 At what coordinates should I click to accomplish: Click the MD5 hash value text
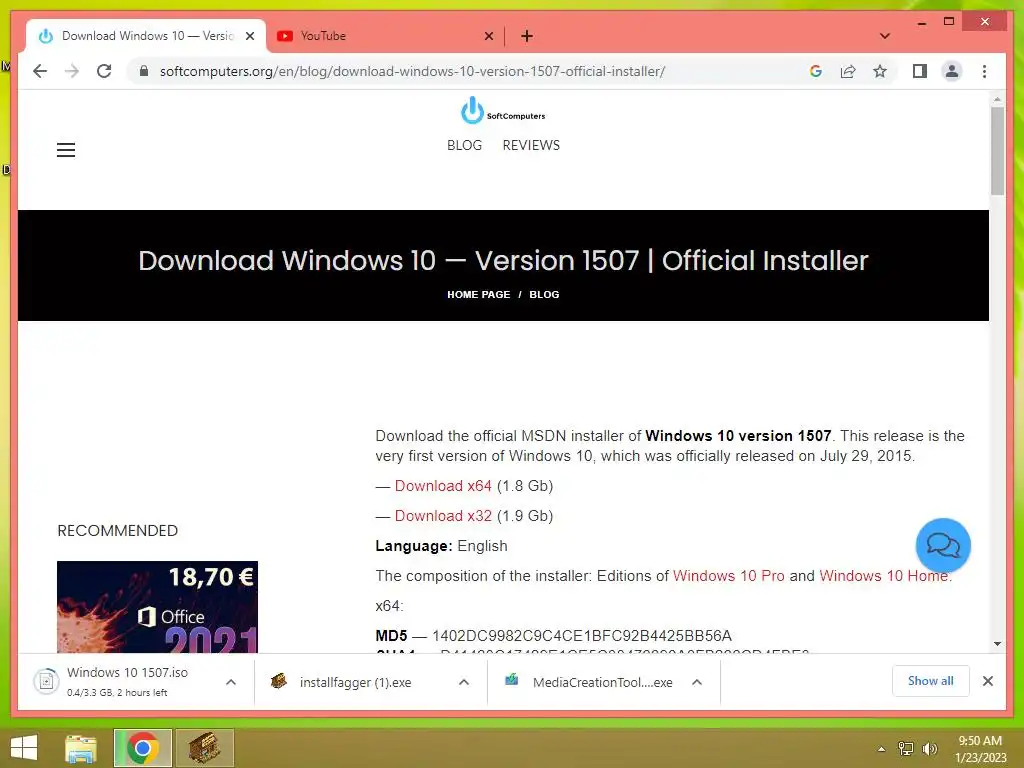tap(582, 636)
